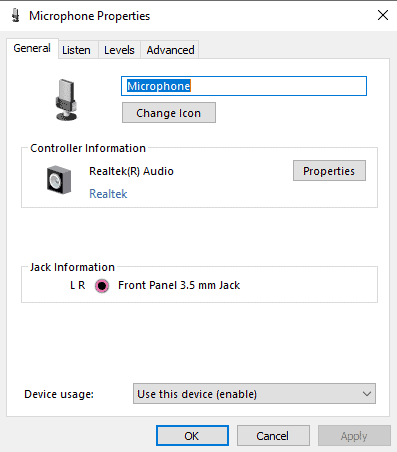Switch to the Advanced tab
Screen dimensions: 397x452
(170, 50)
